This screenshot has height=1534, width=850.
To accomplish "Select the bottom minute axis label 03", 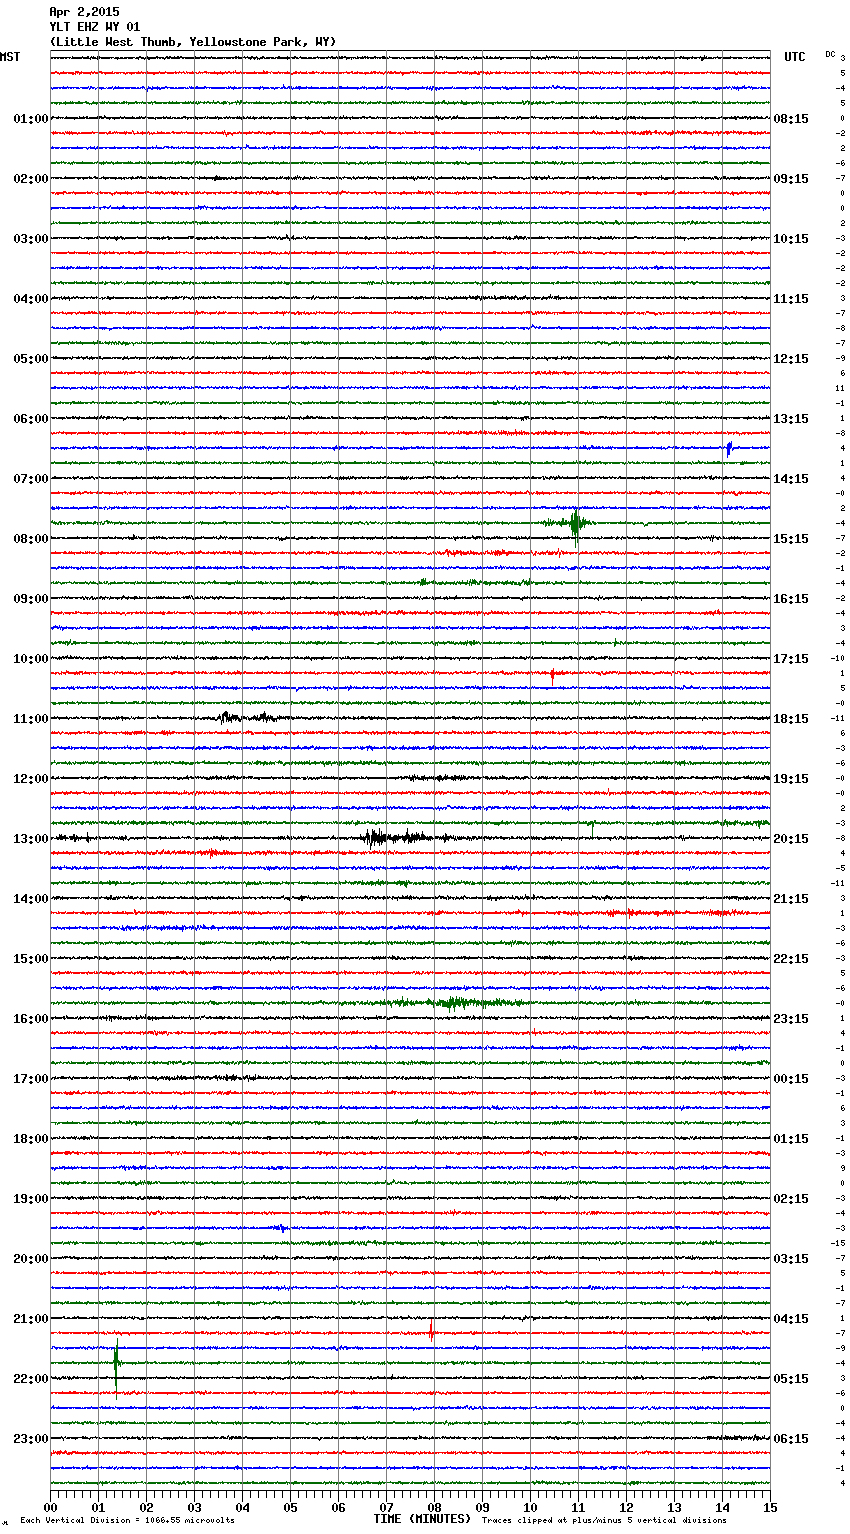I will pyautogui.click(x=195, y=1508).
